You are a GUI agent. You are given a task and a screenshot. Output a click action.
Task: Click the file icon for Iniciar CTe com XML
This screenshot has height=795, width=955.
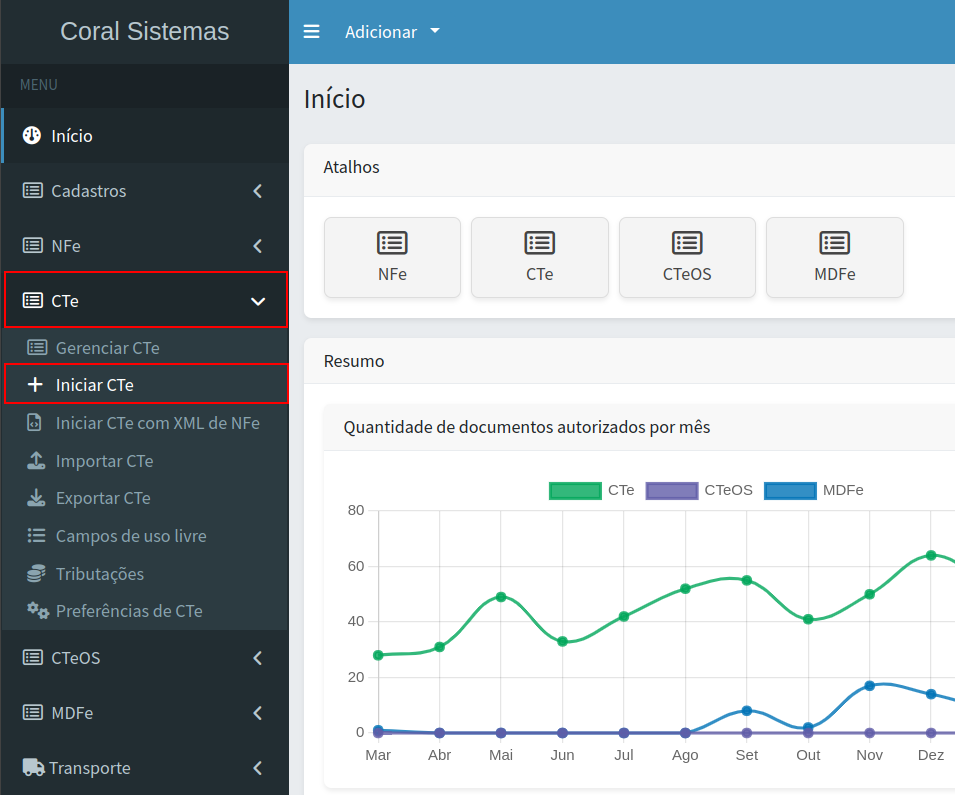tap(36, 423)
